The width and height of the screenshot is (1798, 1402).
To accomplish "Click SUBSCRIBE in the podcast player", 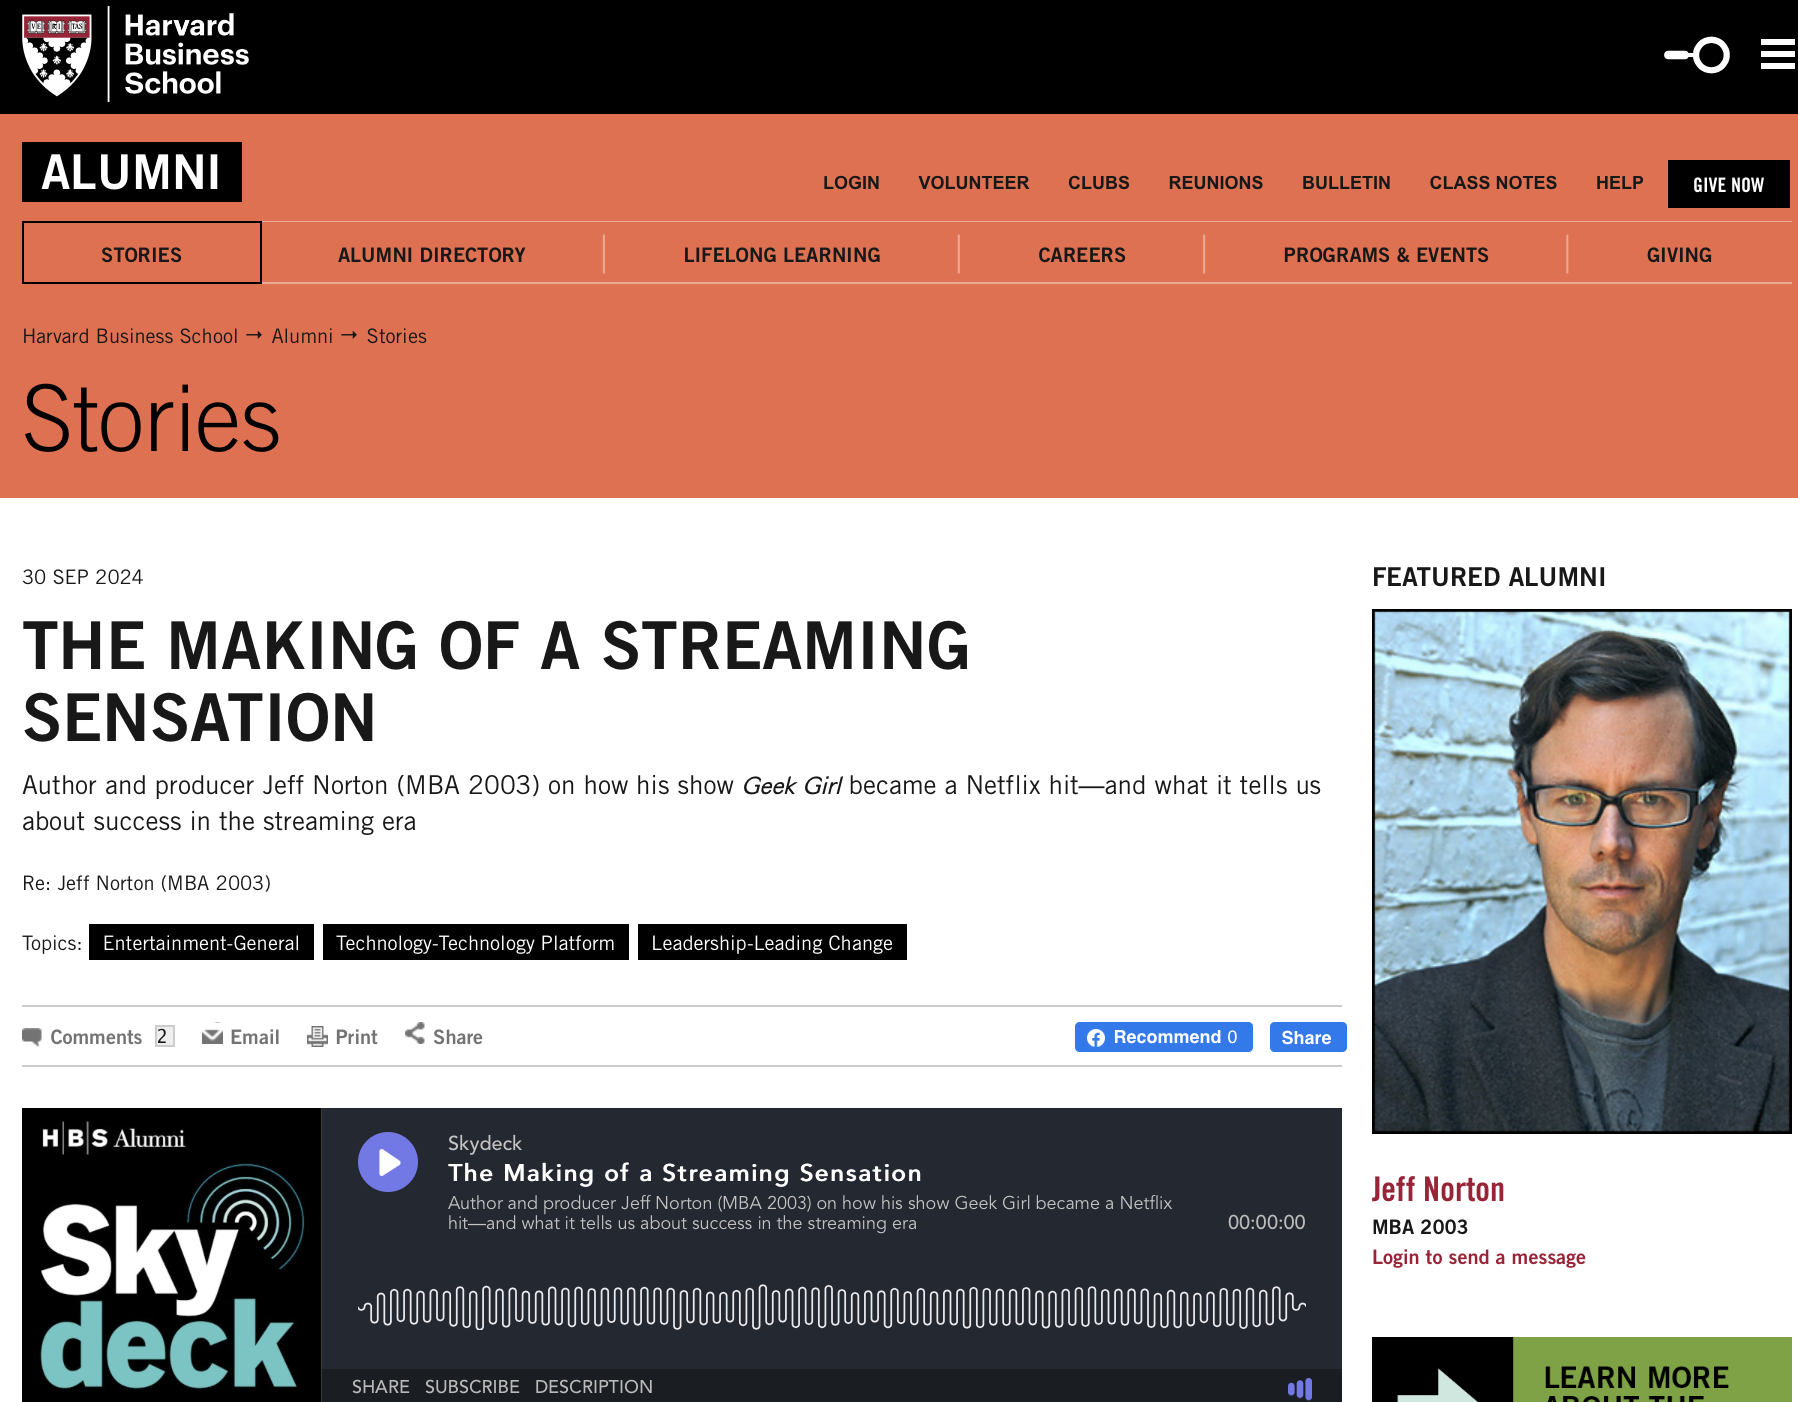I will pyautogui.click(x=472, y=1387).
